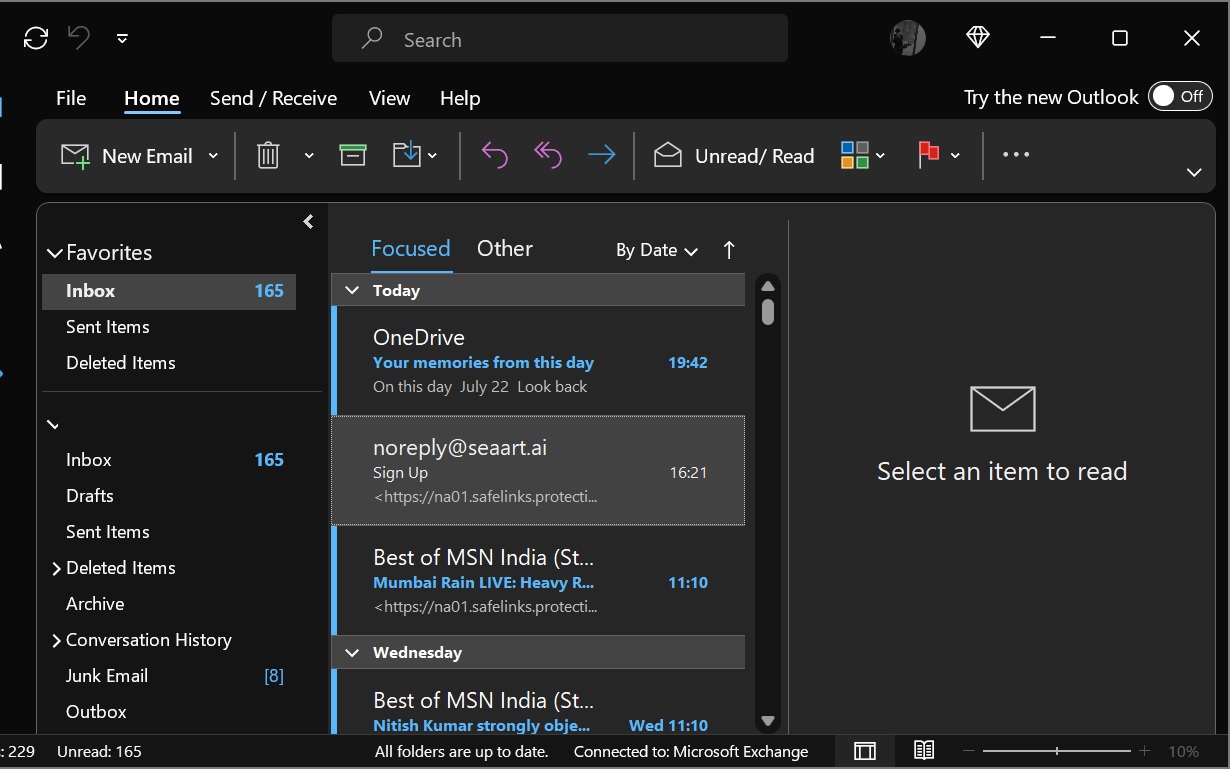Select Inbox under Favorites
Viewport: 1230px width, 769px height.
click(169, 291)
